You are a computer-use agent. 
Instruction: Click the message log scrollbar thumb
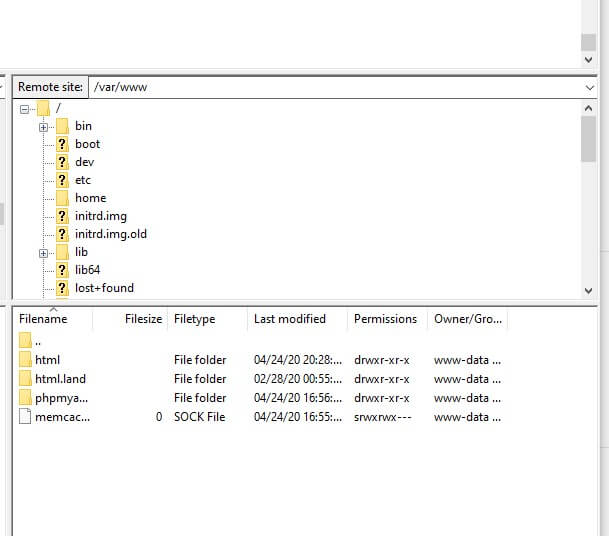[x=588, y=42]
